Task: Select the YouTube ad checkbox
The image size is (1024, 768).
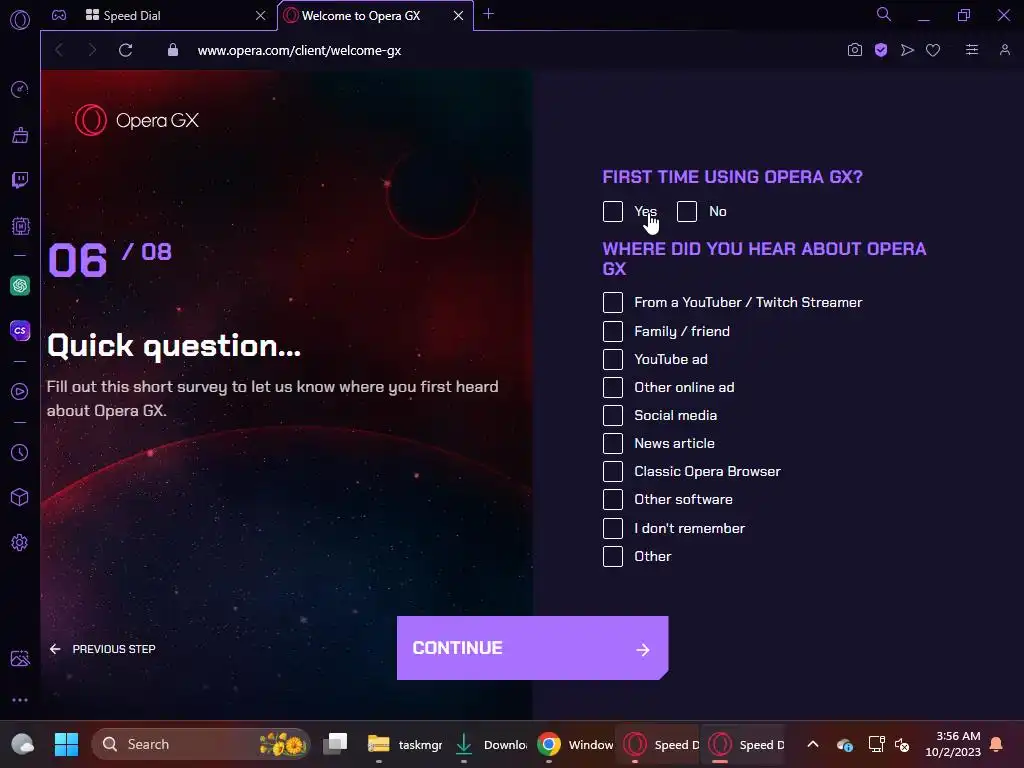Action: pos(613,359)
